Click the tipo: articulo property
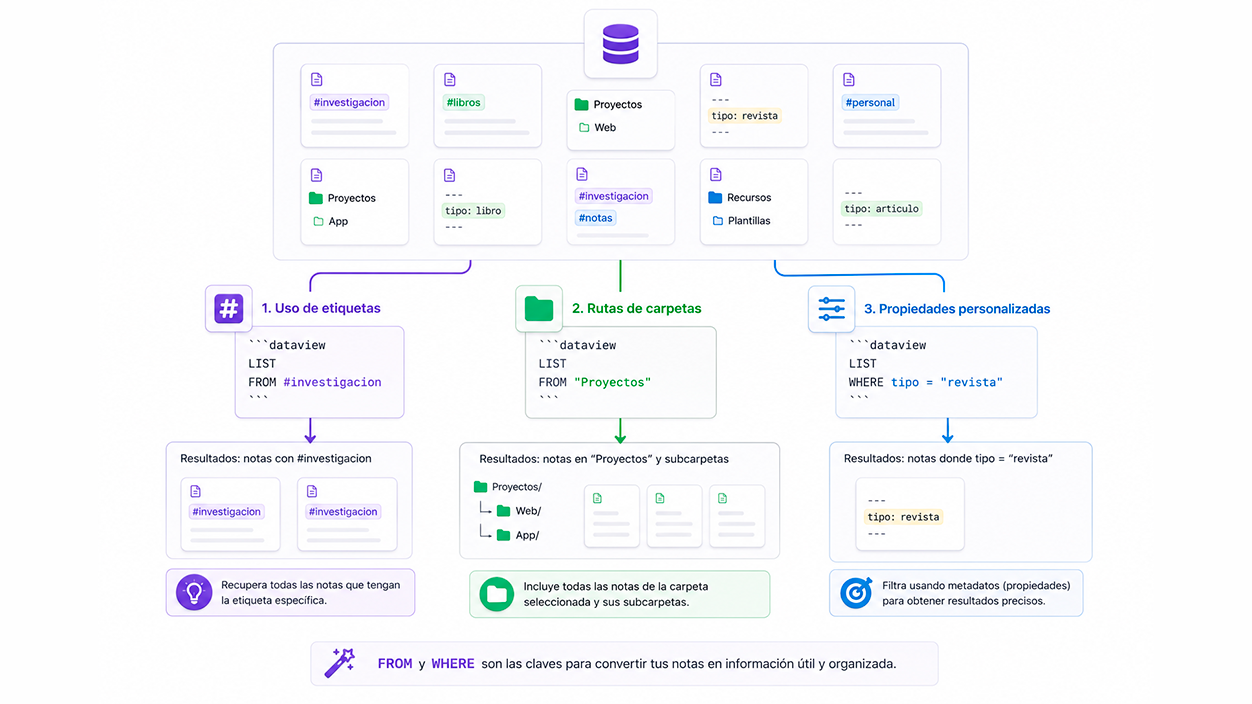The height and width of the screenshot is (704, 1252). click(882, 209)
